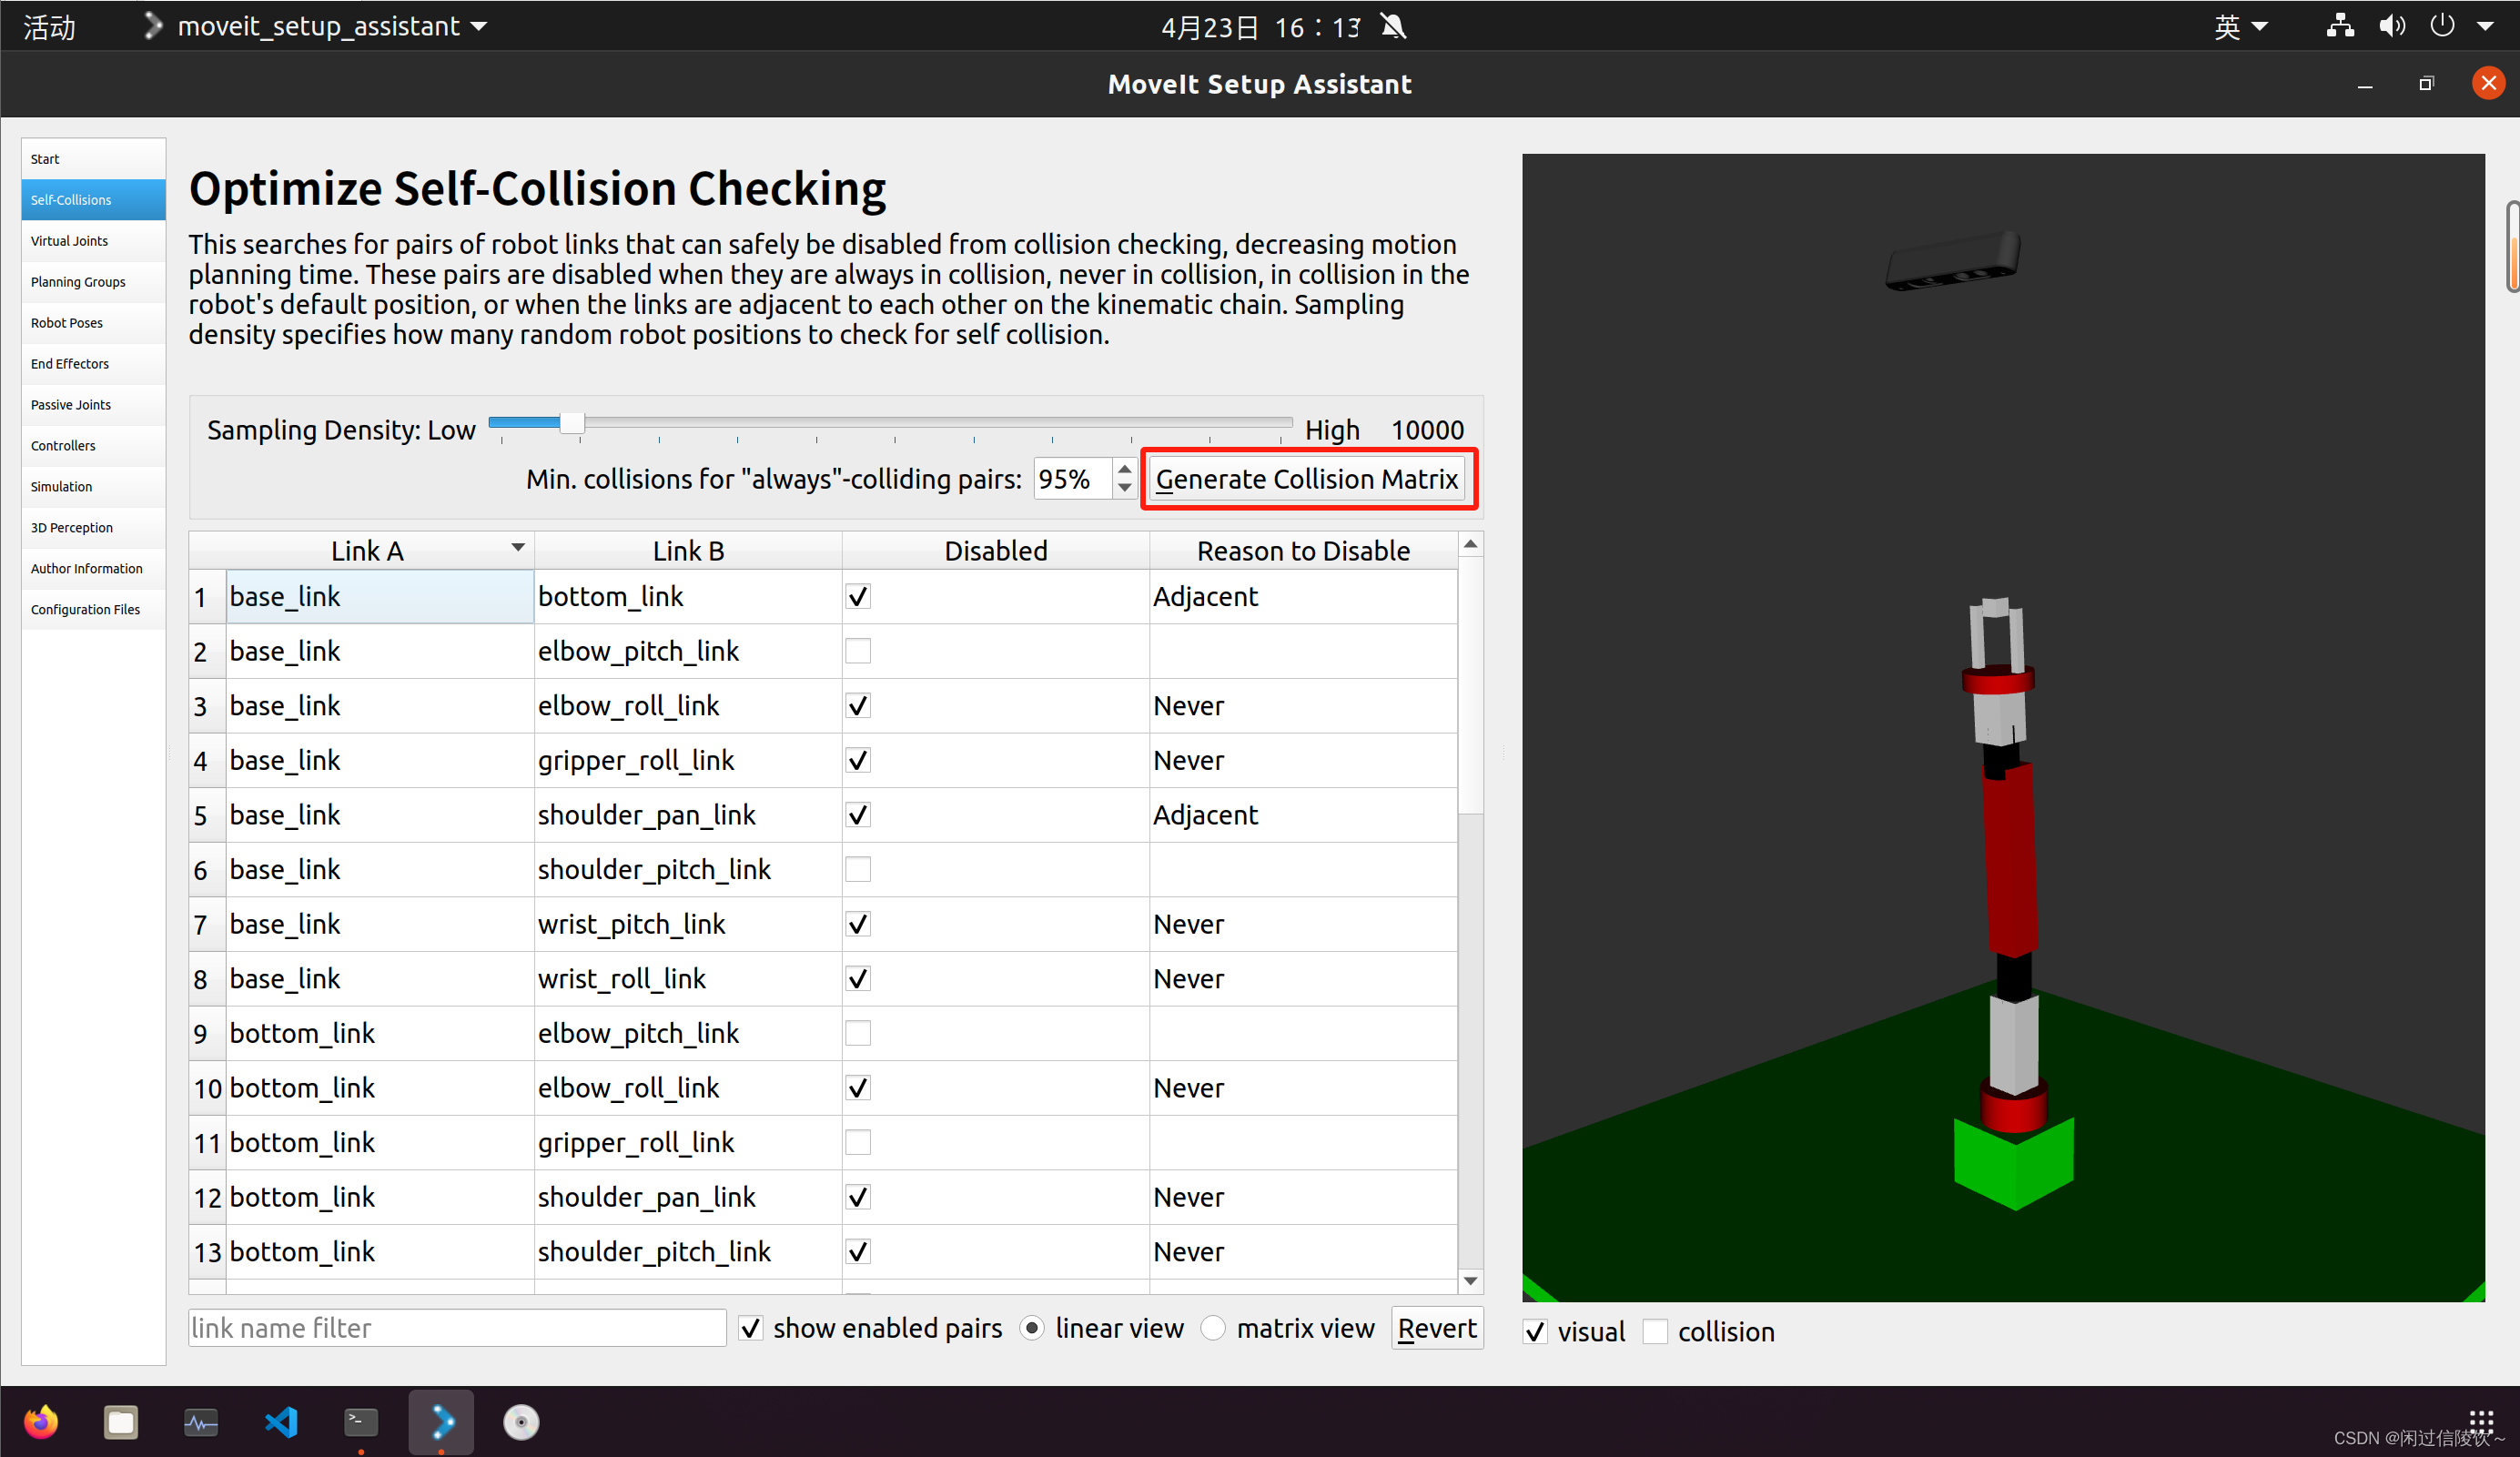Switch to the Robot Poses section
The width and height of the screenshot is (2520, 1457).
67,323
